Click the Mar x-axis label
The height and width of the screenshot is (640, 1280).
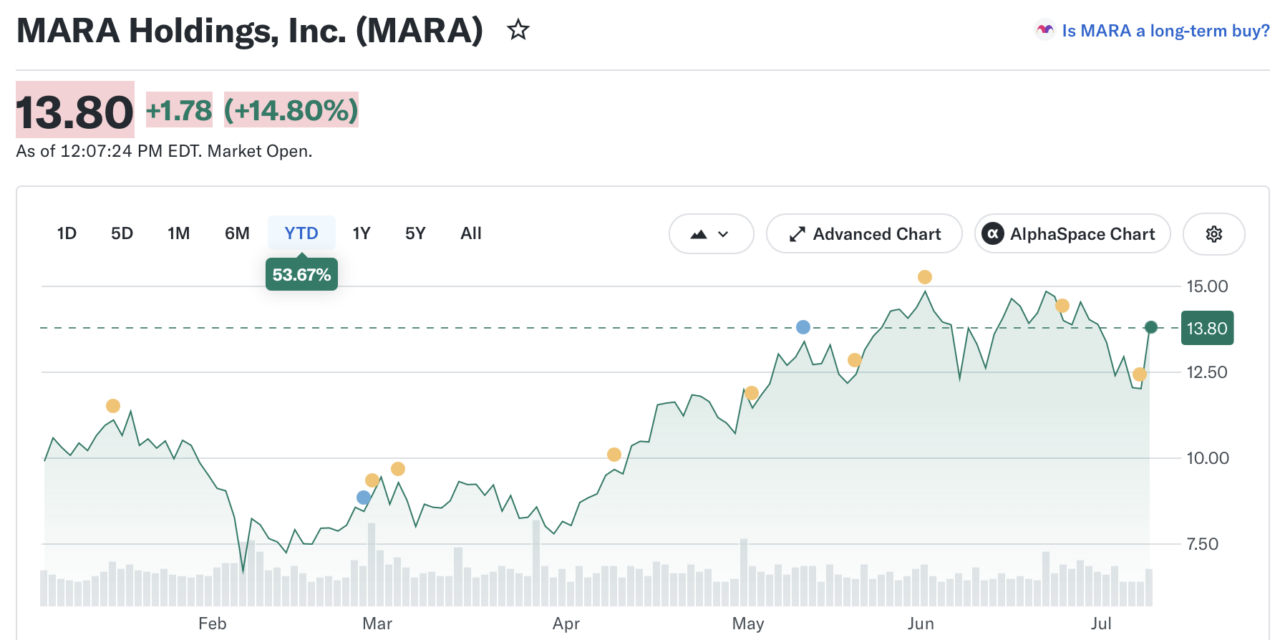point(376,623)
